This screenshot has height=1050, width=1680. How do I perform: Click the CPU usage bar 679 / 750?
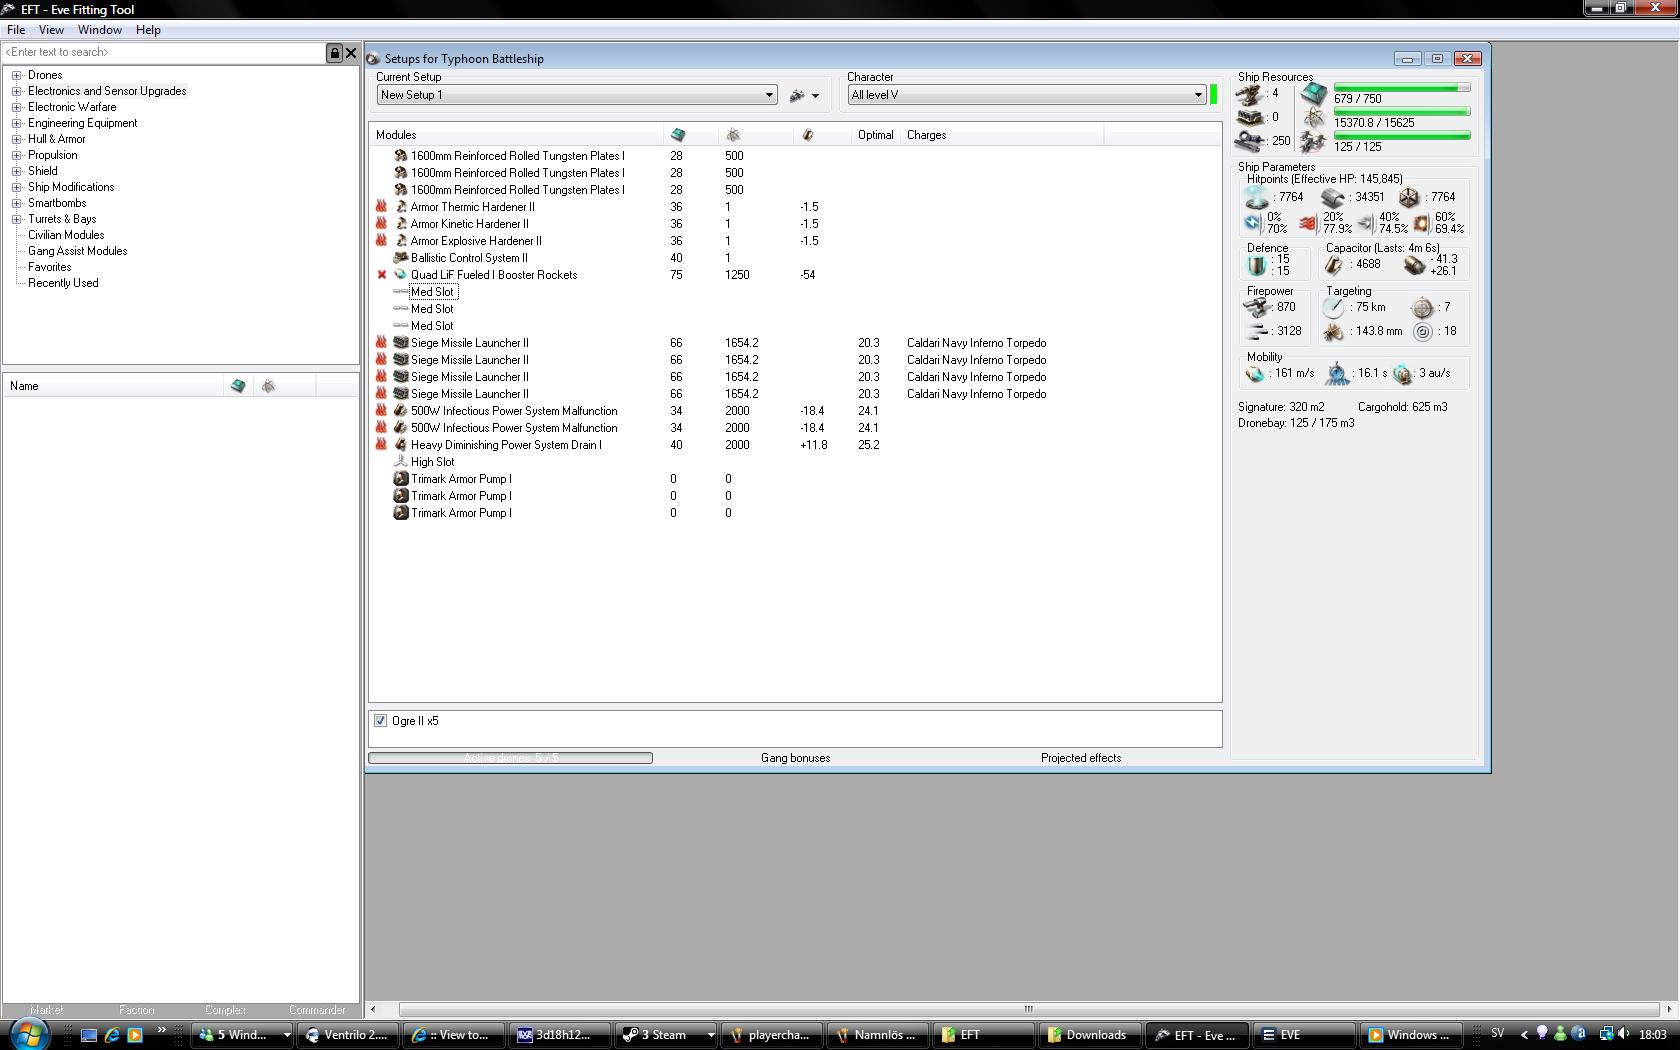click(1402, 88)
